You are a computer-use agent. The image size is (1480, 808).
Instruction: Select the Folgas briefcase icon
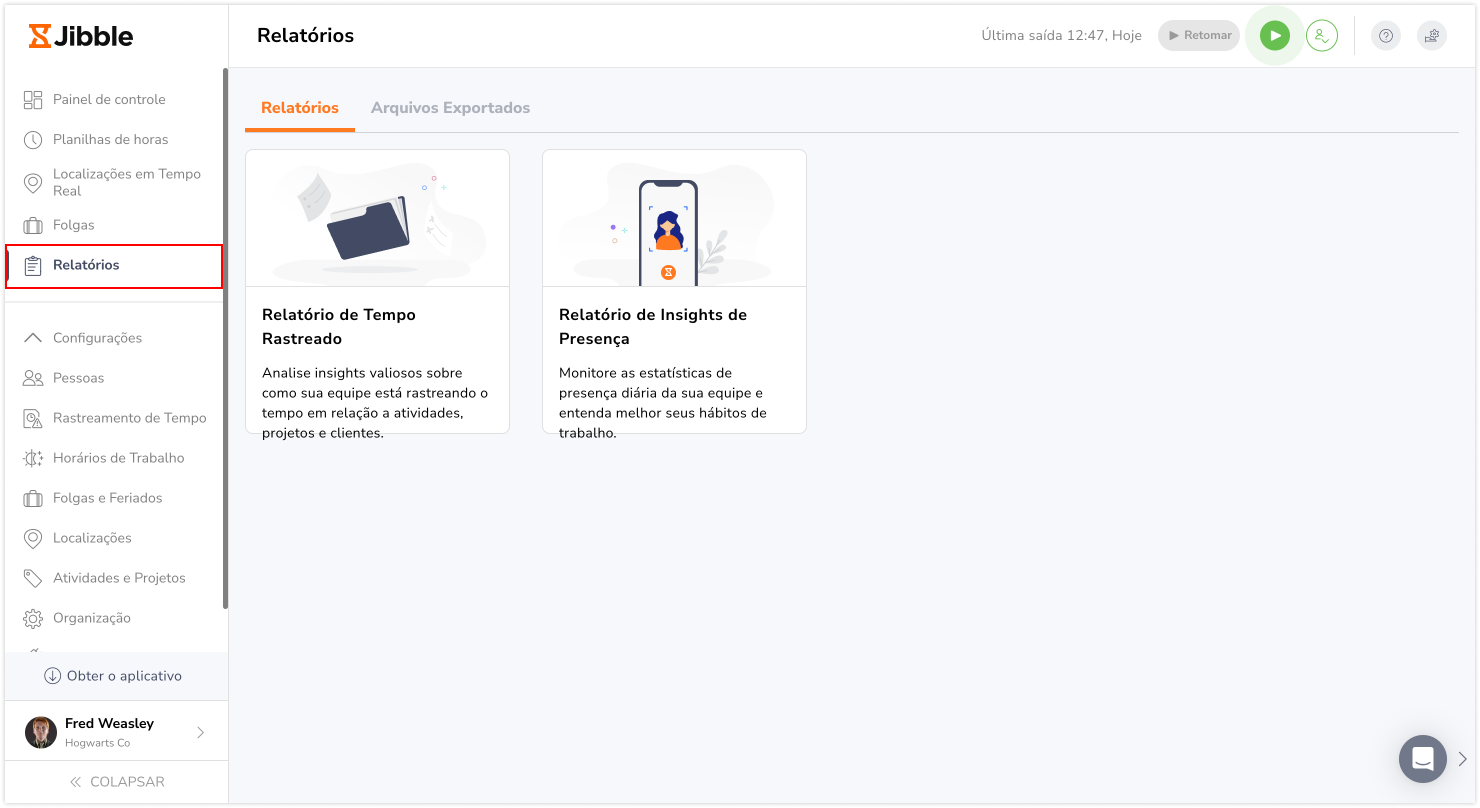(x=31, y=224)
